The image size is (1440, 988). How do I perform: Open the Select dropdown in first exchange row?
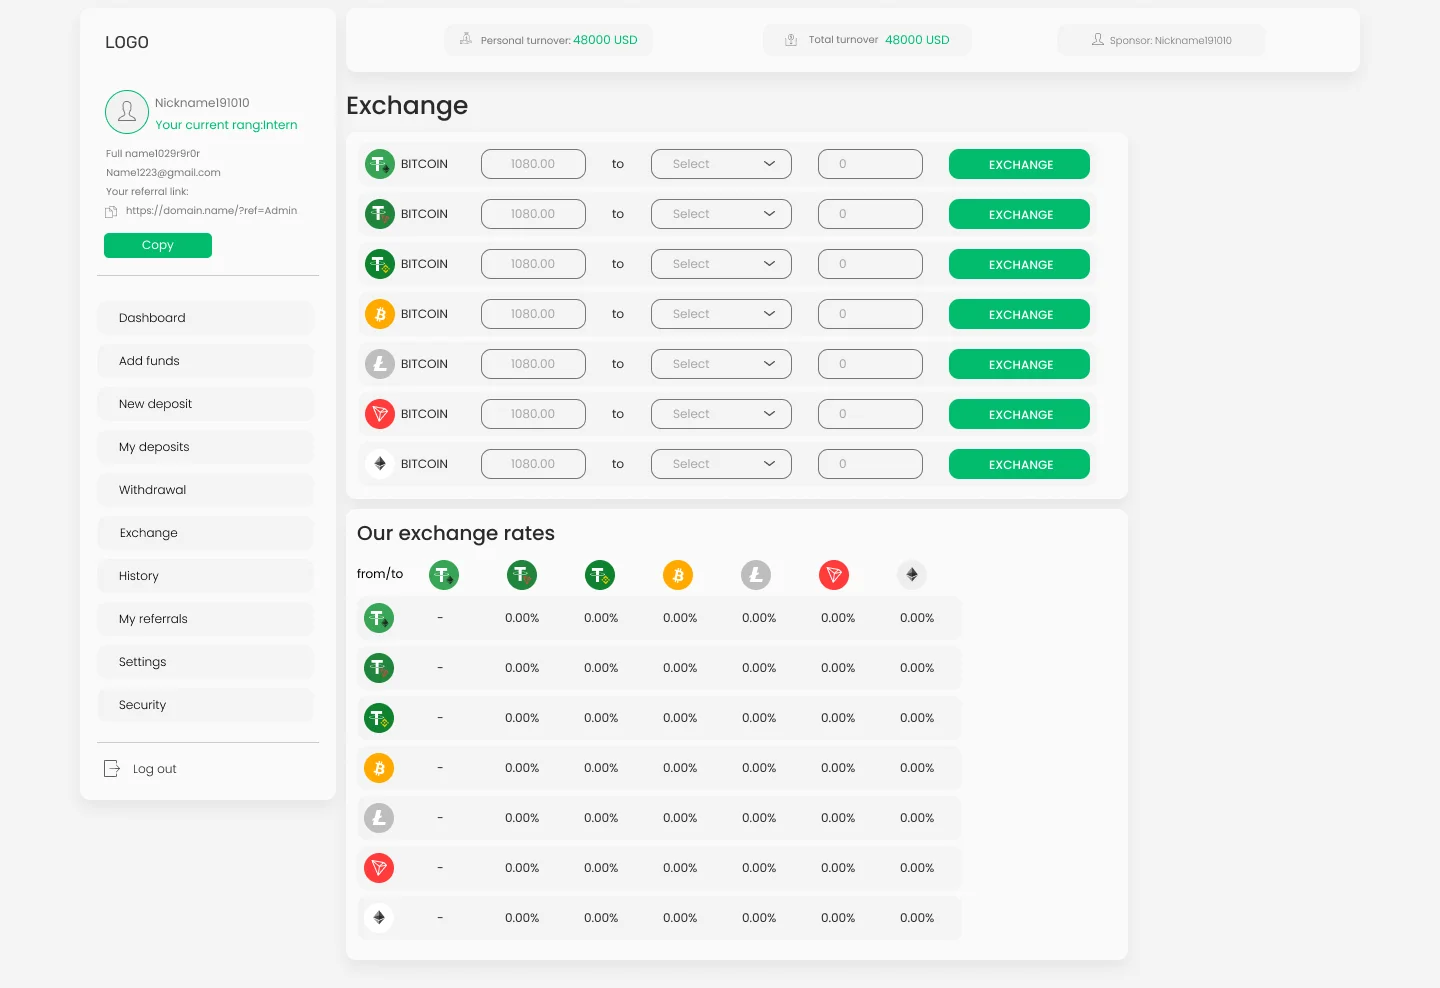tap(721, 164)
